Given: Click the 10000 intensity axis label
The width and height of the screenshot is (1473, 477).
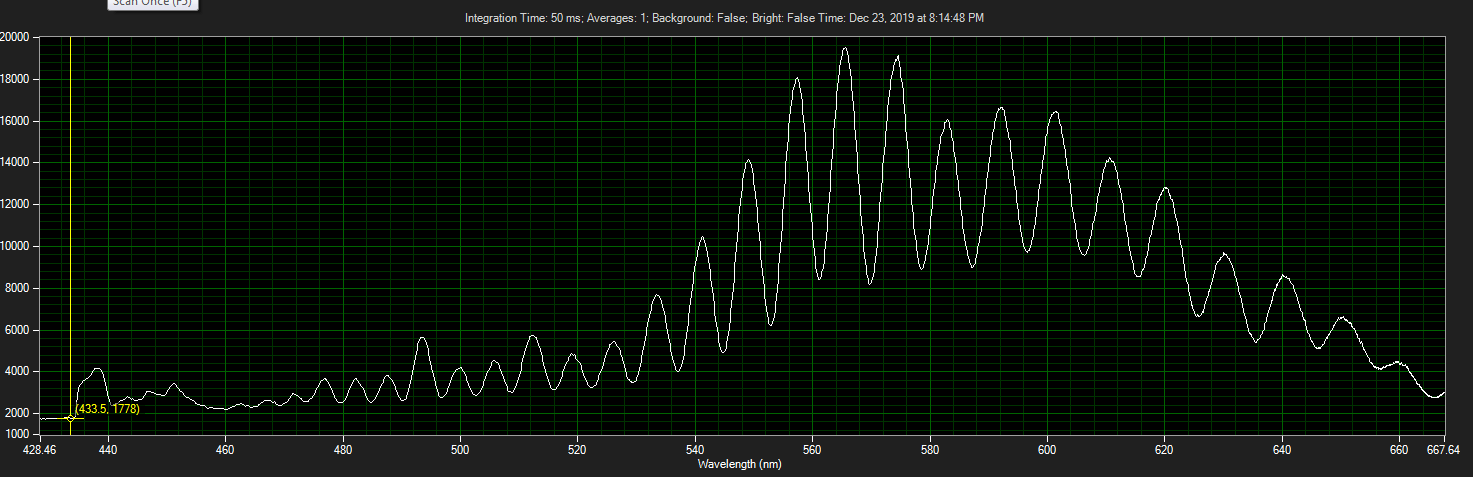Looking at the screenshot, I should [16, 246].
